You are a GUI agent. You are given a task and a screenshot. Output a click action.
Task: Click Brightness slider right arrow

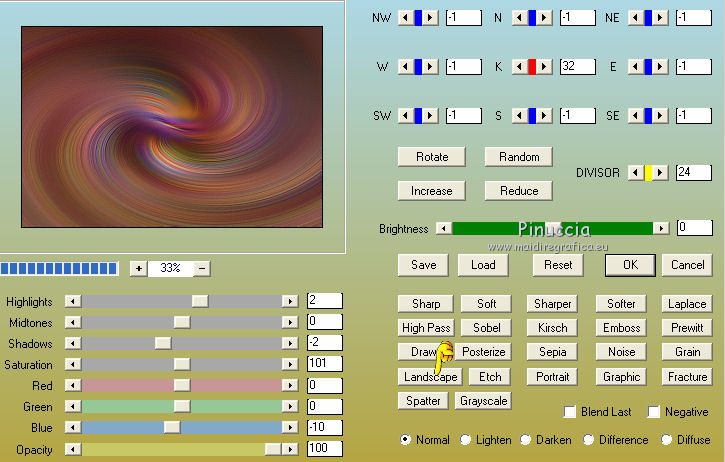coord(661,228)
